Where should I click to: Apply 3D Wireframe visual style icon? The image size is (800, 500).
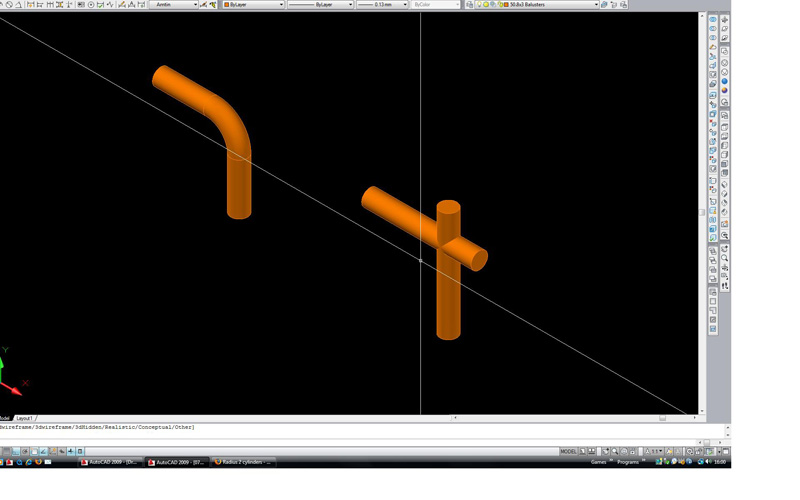pyautogui.click(x=724, y=63)
